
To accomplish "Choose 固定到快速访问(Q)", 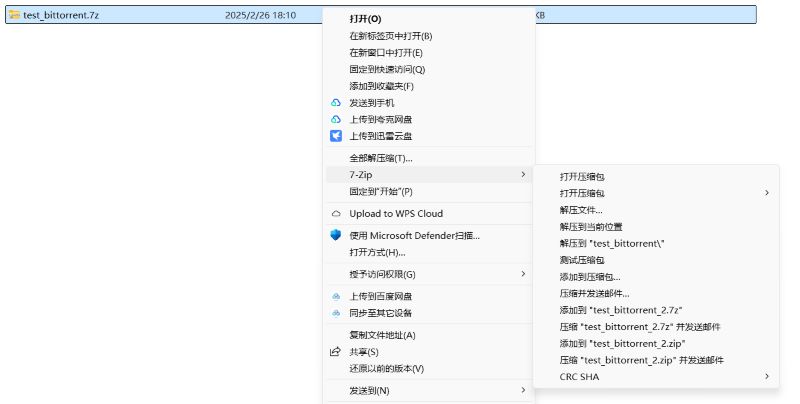I will tap(387, 69).
